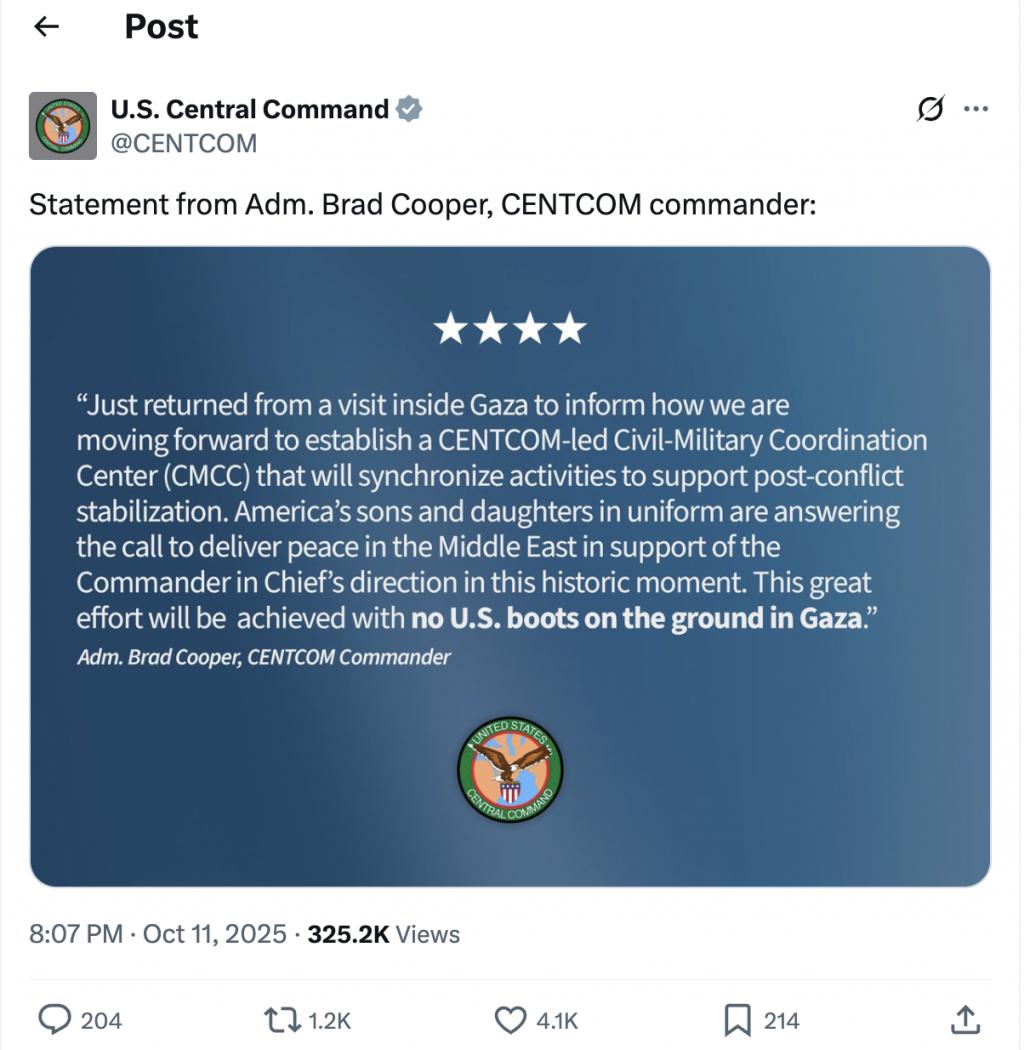1024x1050 pixels.
Task: Open U.S. Central Command display name
Action: pos(249,109)
